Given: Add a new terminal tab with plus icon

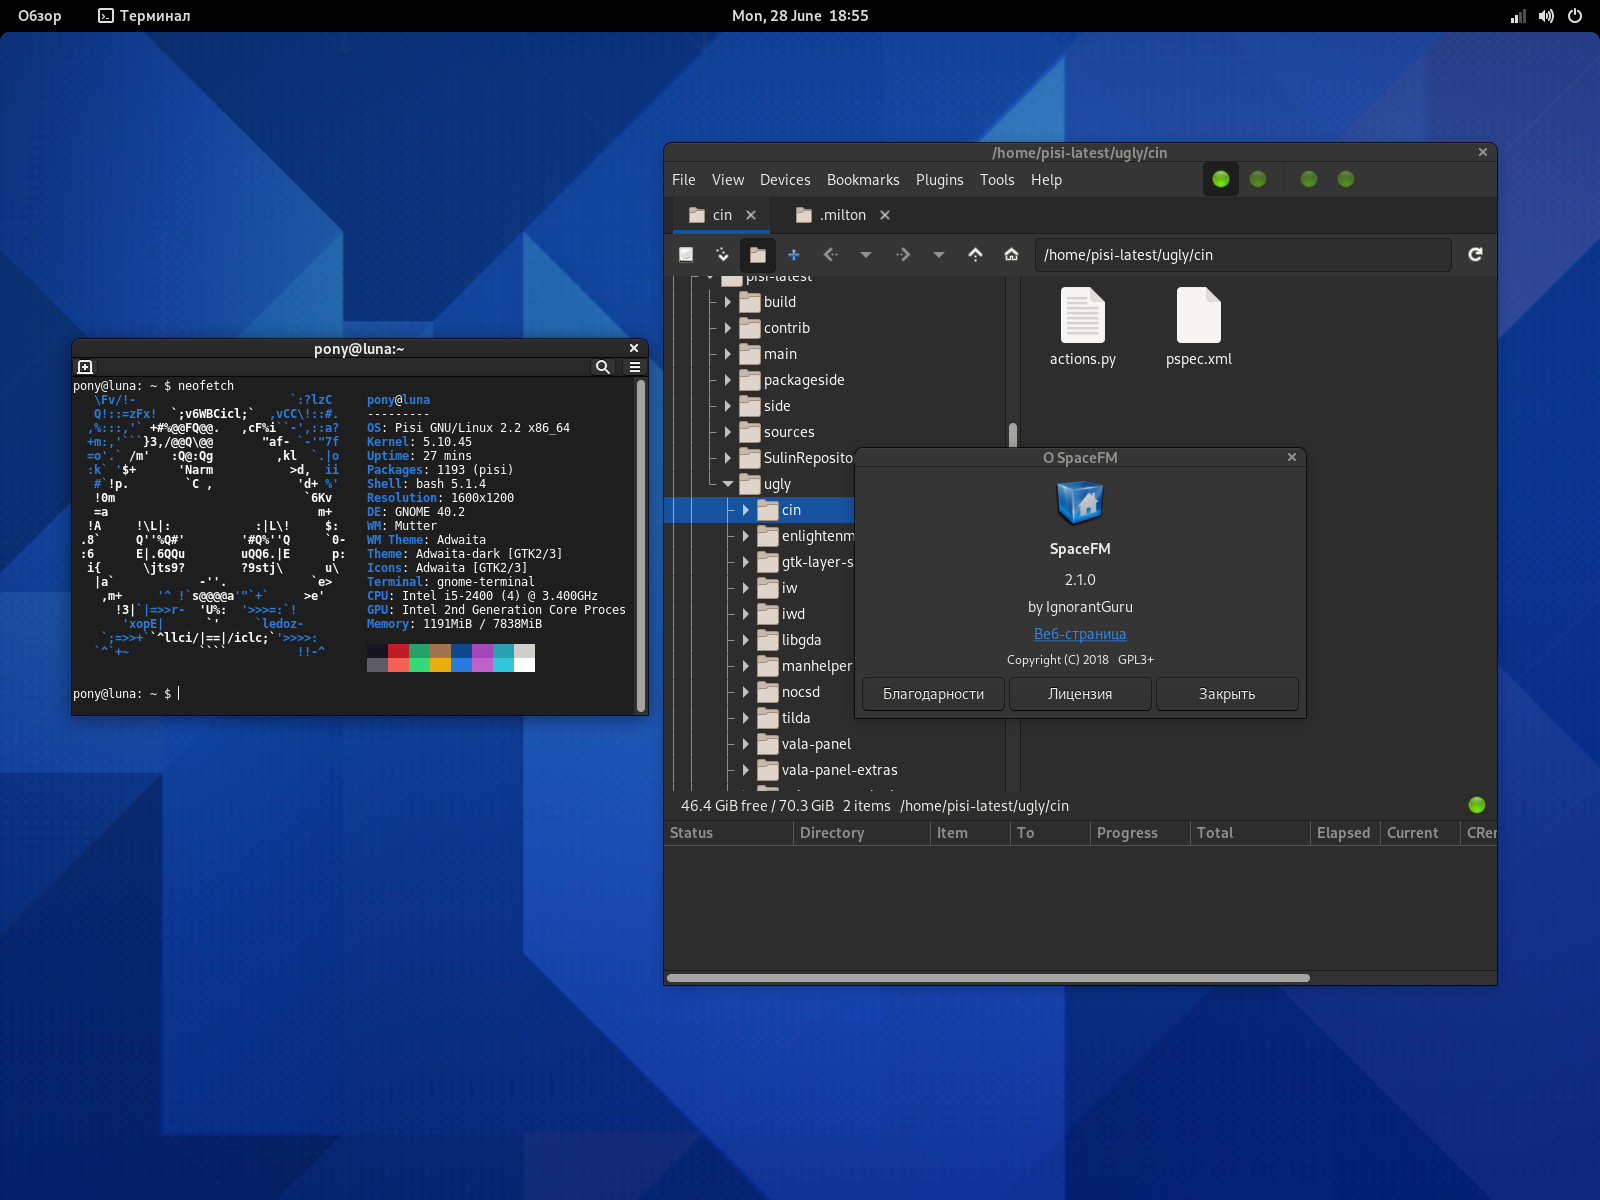Looking at the screenshot, I should point(85,367).
